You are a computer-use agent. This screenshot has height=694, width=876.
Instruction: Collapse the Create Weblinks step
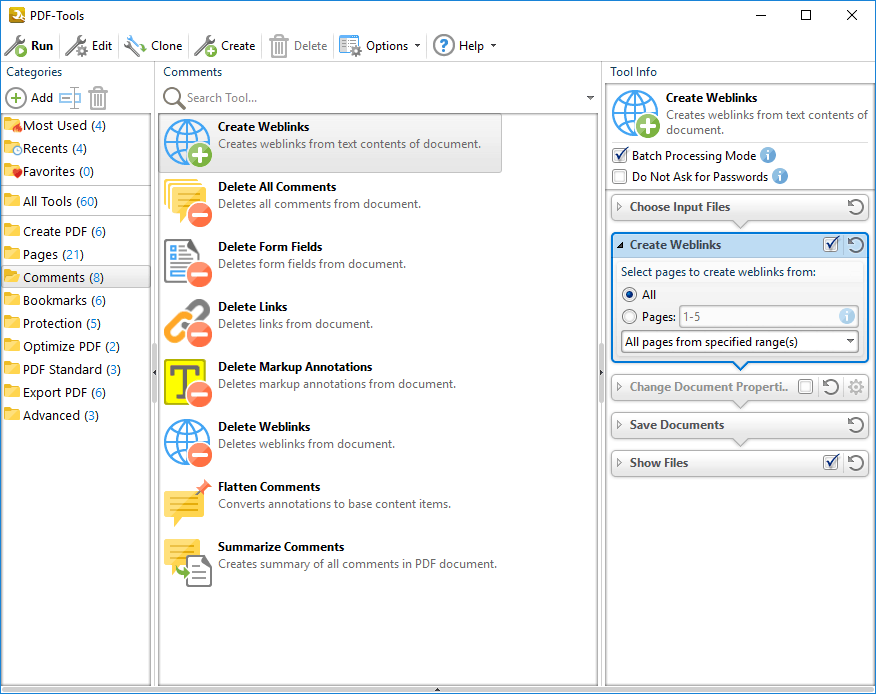point(620,245)
